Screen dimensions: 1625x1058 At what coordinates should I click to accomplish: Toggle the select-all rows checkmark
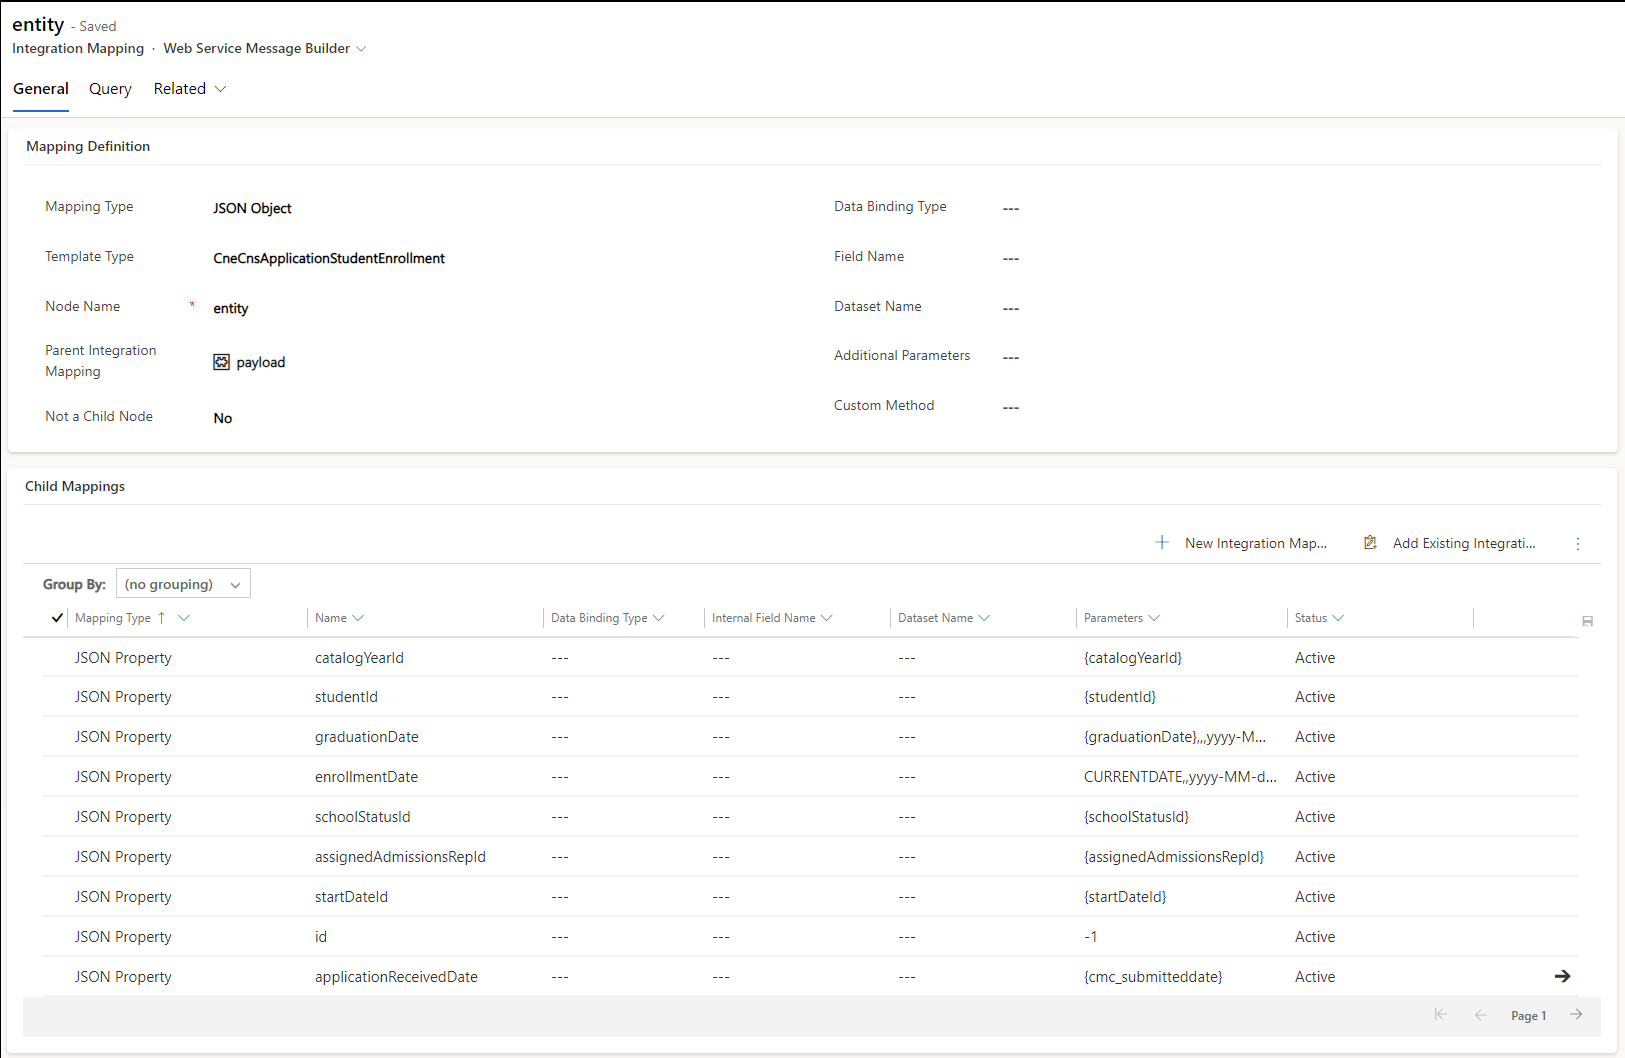56,618
